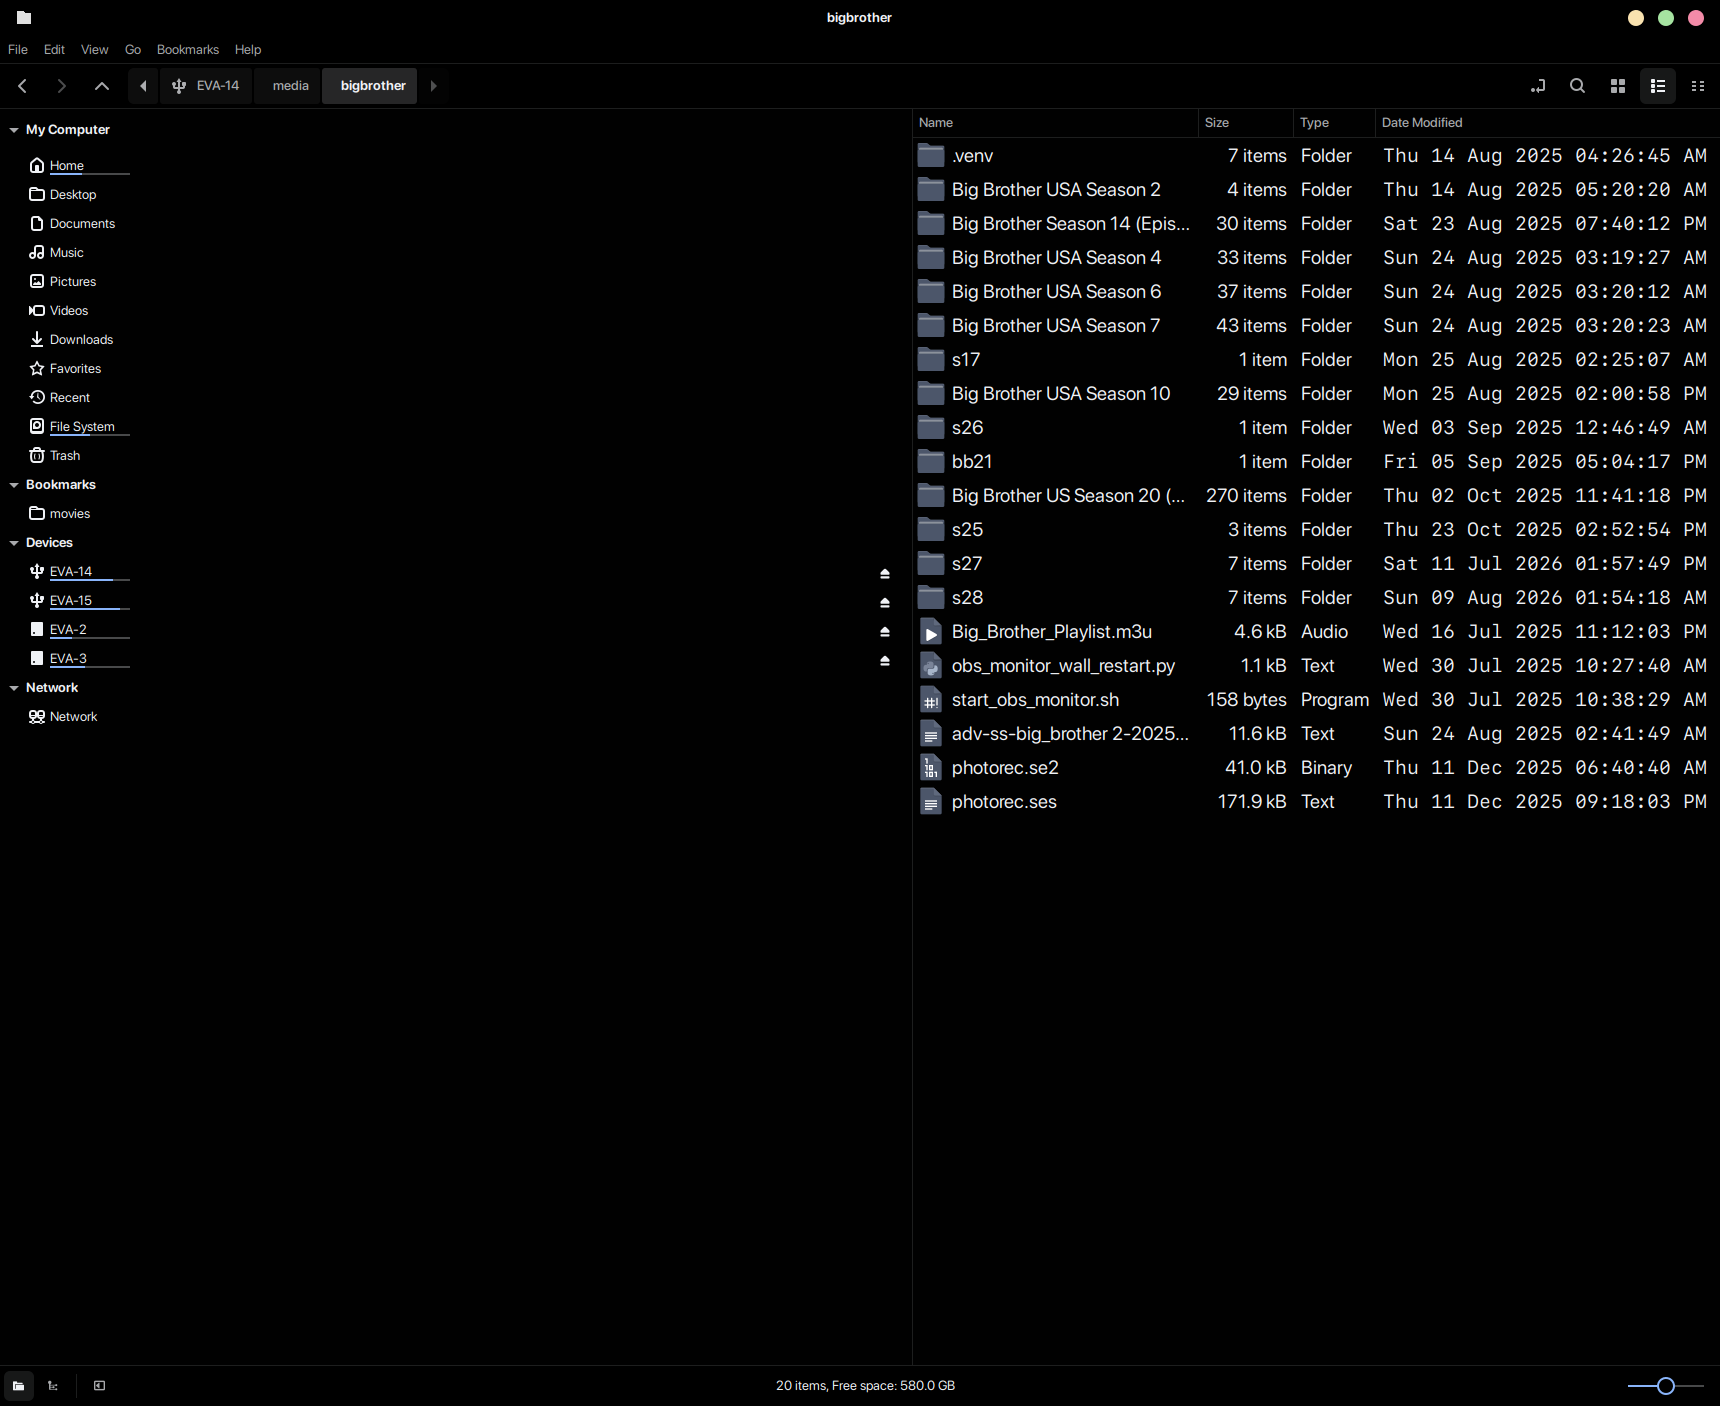
Task: Go up to the parent folder
Action: [101, 86]
